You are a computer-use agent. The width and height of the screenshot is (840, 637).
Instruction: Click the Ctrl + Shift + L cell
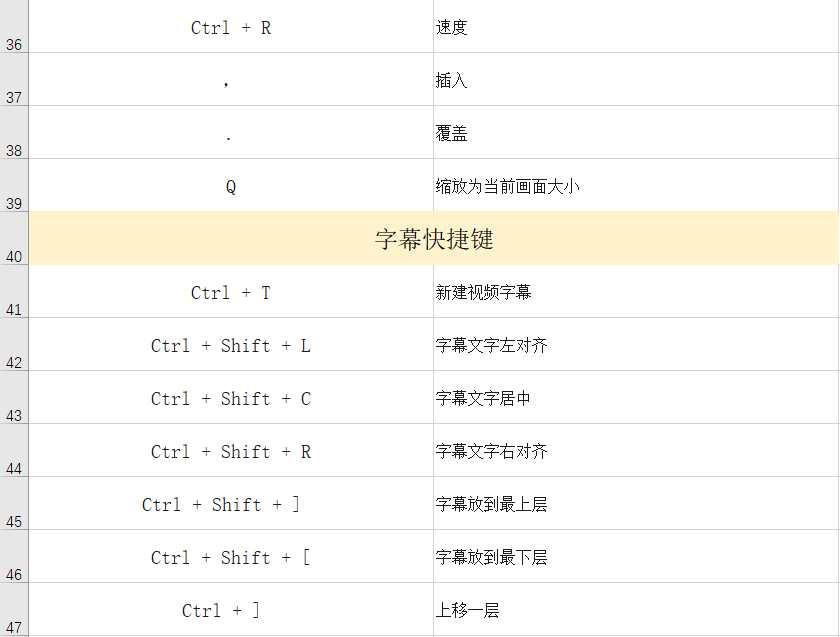coord(231,346)
